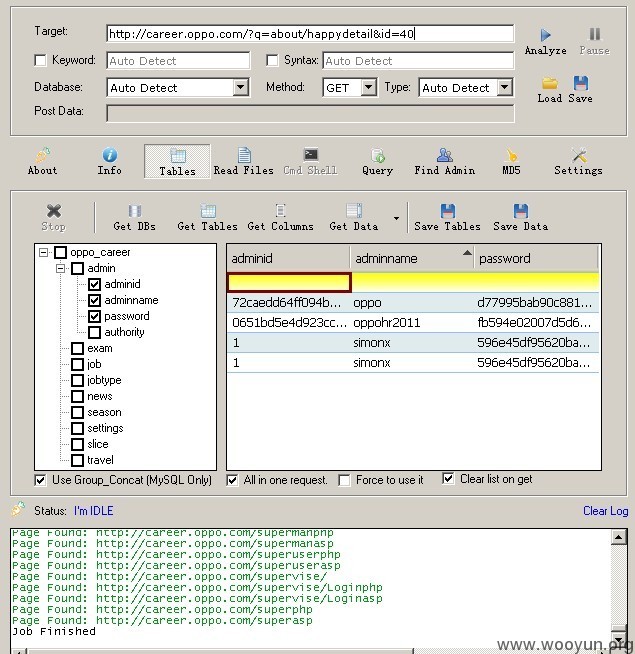
Task: Click the log scrollbar down arrow
Action: (619, 639)
